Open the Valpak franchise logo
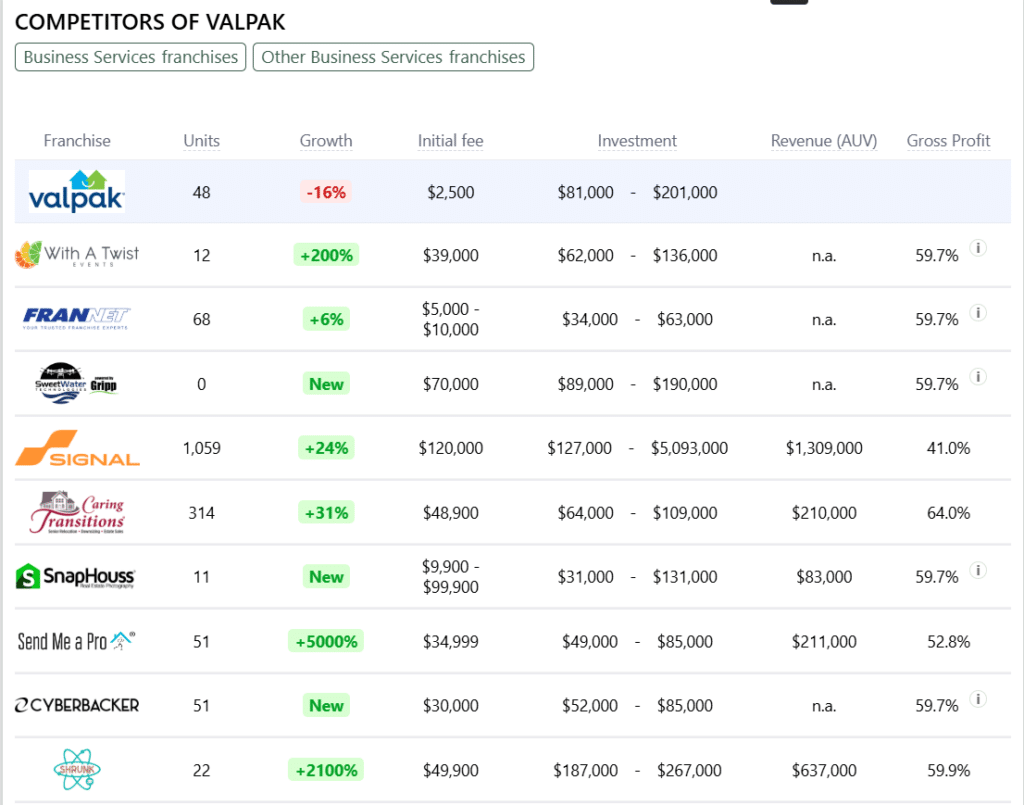The height and width of the screenshot is (805, 1024). tap(77, 191)
